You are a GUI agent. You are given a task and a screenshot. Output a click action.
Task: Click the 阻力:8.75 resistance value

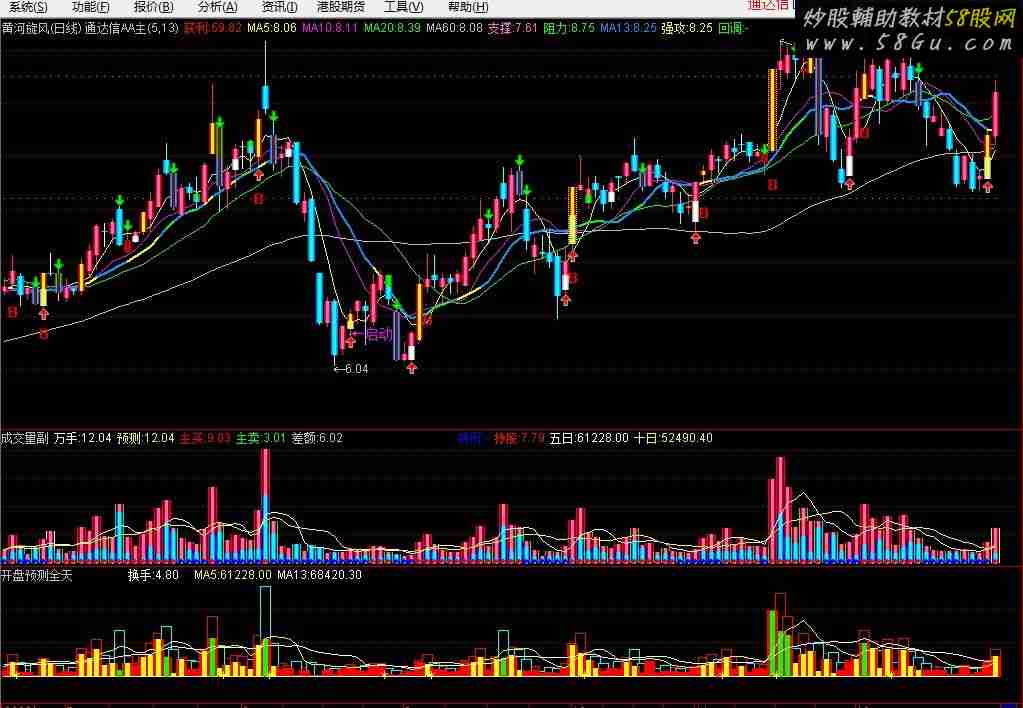[569, 28]
